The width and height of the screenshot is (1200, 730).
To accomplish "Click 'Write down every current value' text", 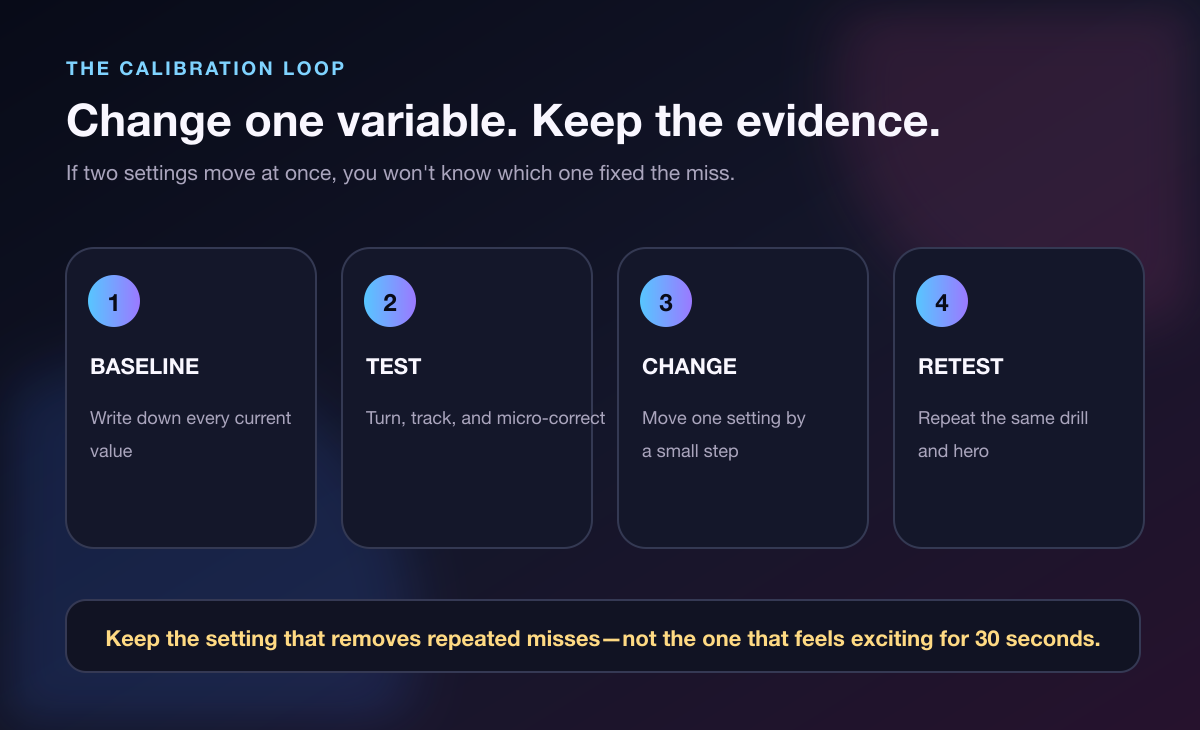I will tap(191, 434).
